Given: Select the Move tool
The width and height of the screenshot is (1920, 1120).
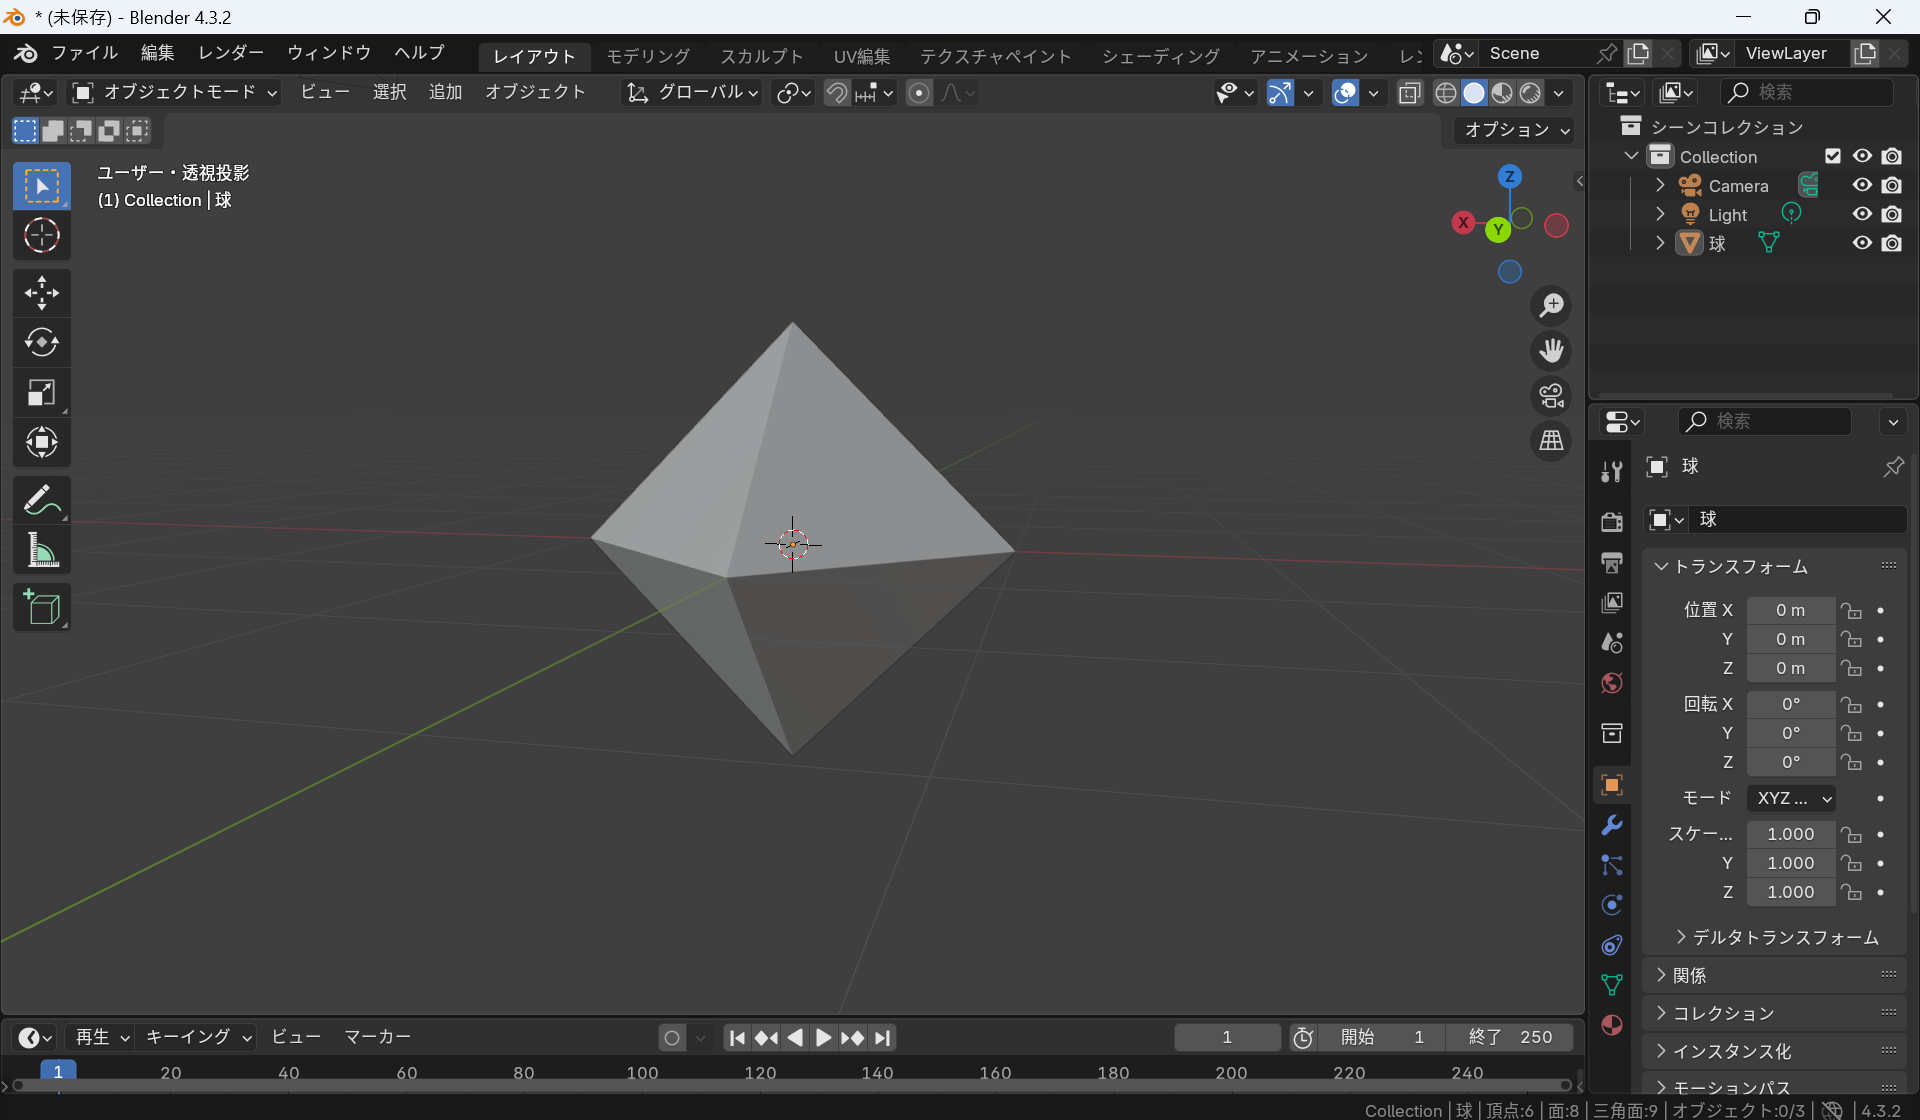Looking at the screenshot, I should (x=41, y=293).
